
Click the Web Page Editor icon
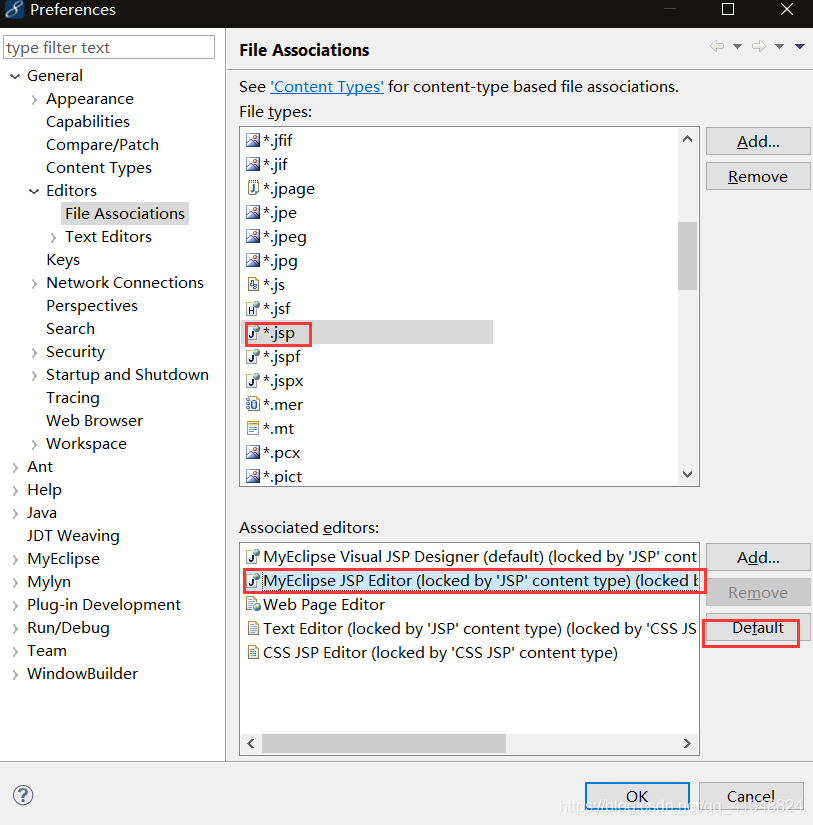(253, 605)
